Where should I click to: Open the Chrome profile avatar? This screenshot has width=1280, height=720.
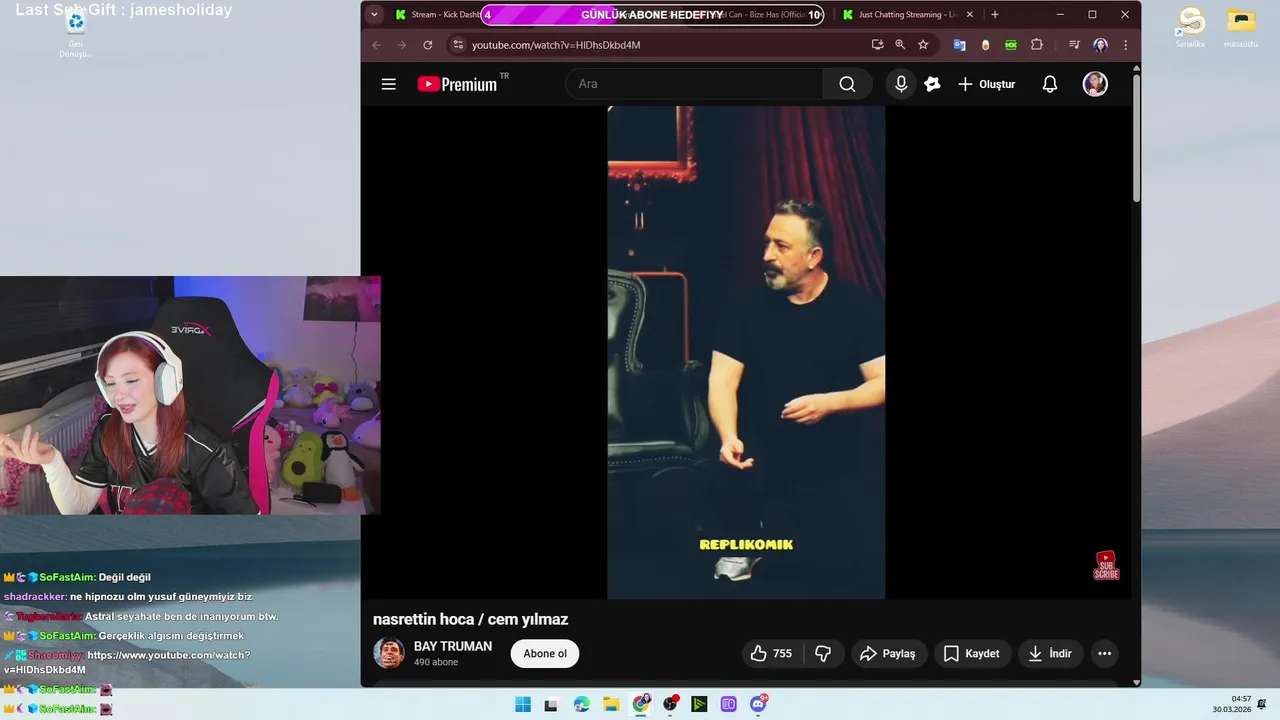coord(1100,45)
